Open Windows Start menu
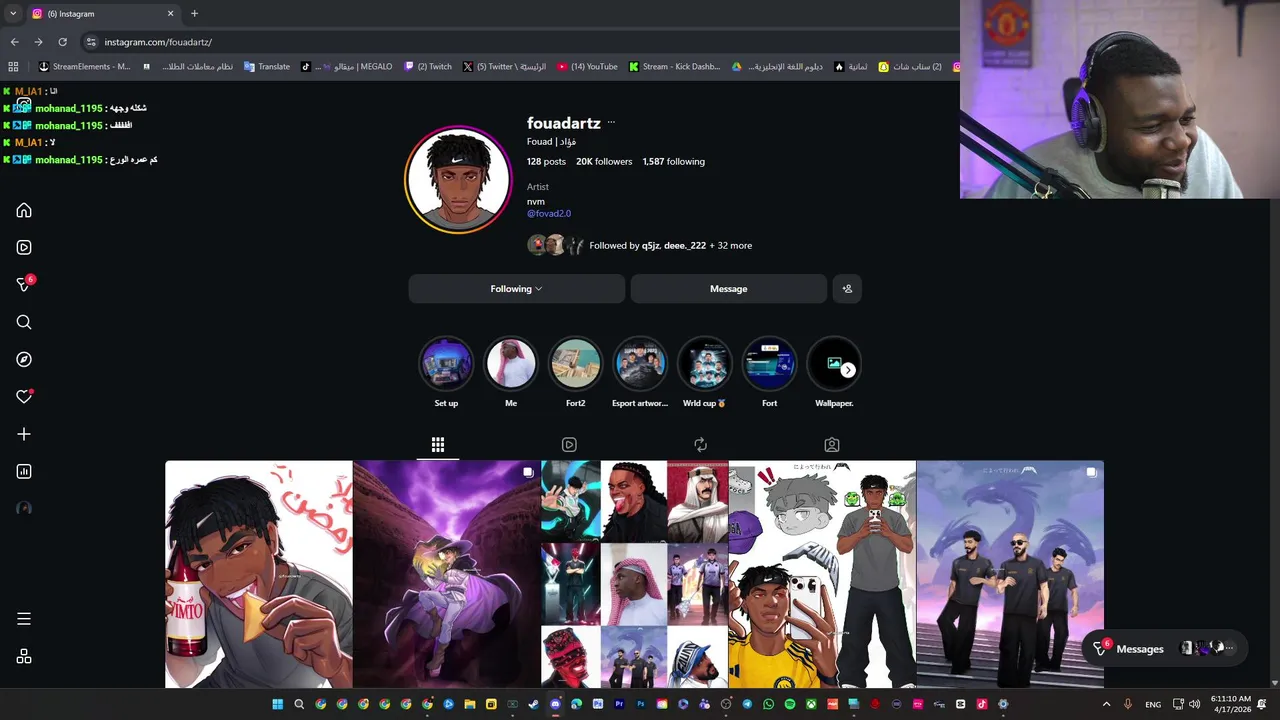This screenshot has height=720, width=1280. (277, 704)
